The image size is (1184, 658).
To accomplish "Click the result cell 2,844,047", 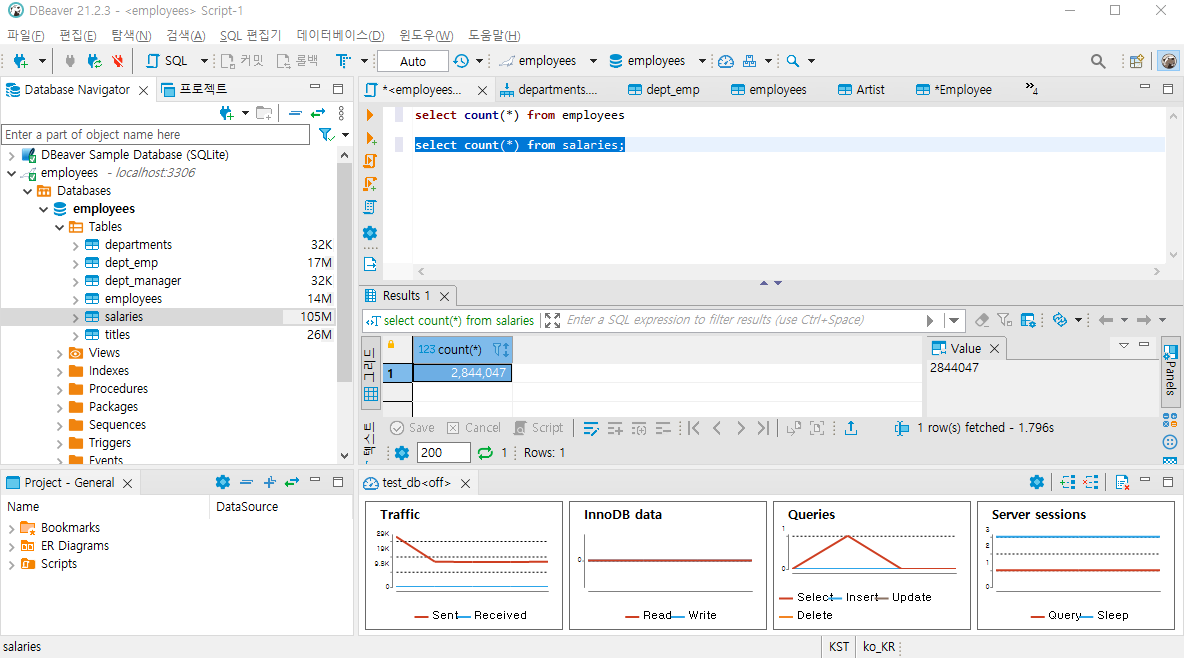I will (x=462, y=373).
